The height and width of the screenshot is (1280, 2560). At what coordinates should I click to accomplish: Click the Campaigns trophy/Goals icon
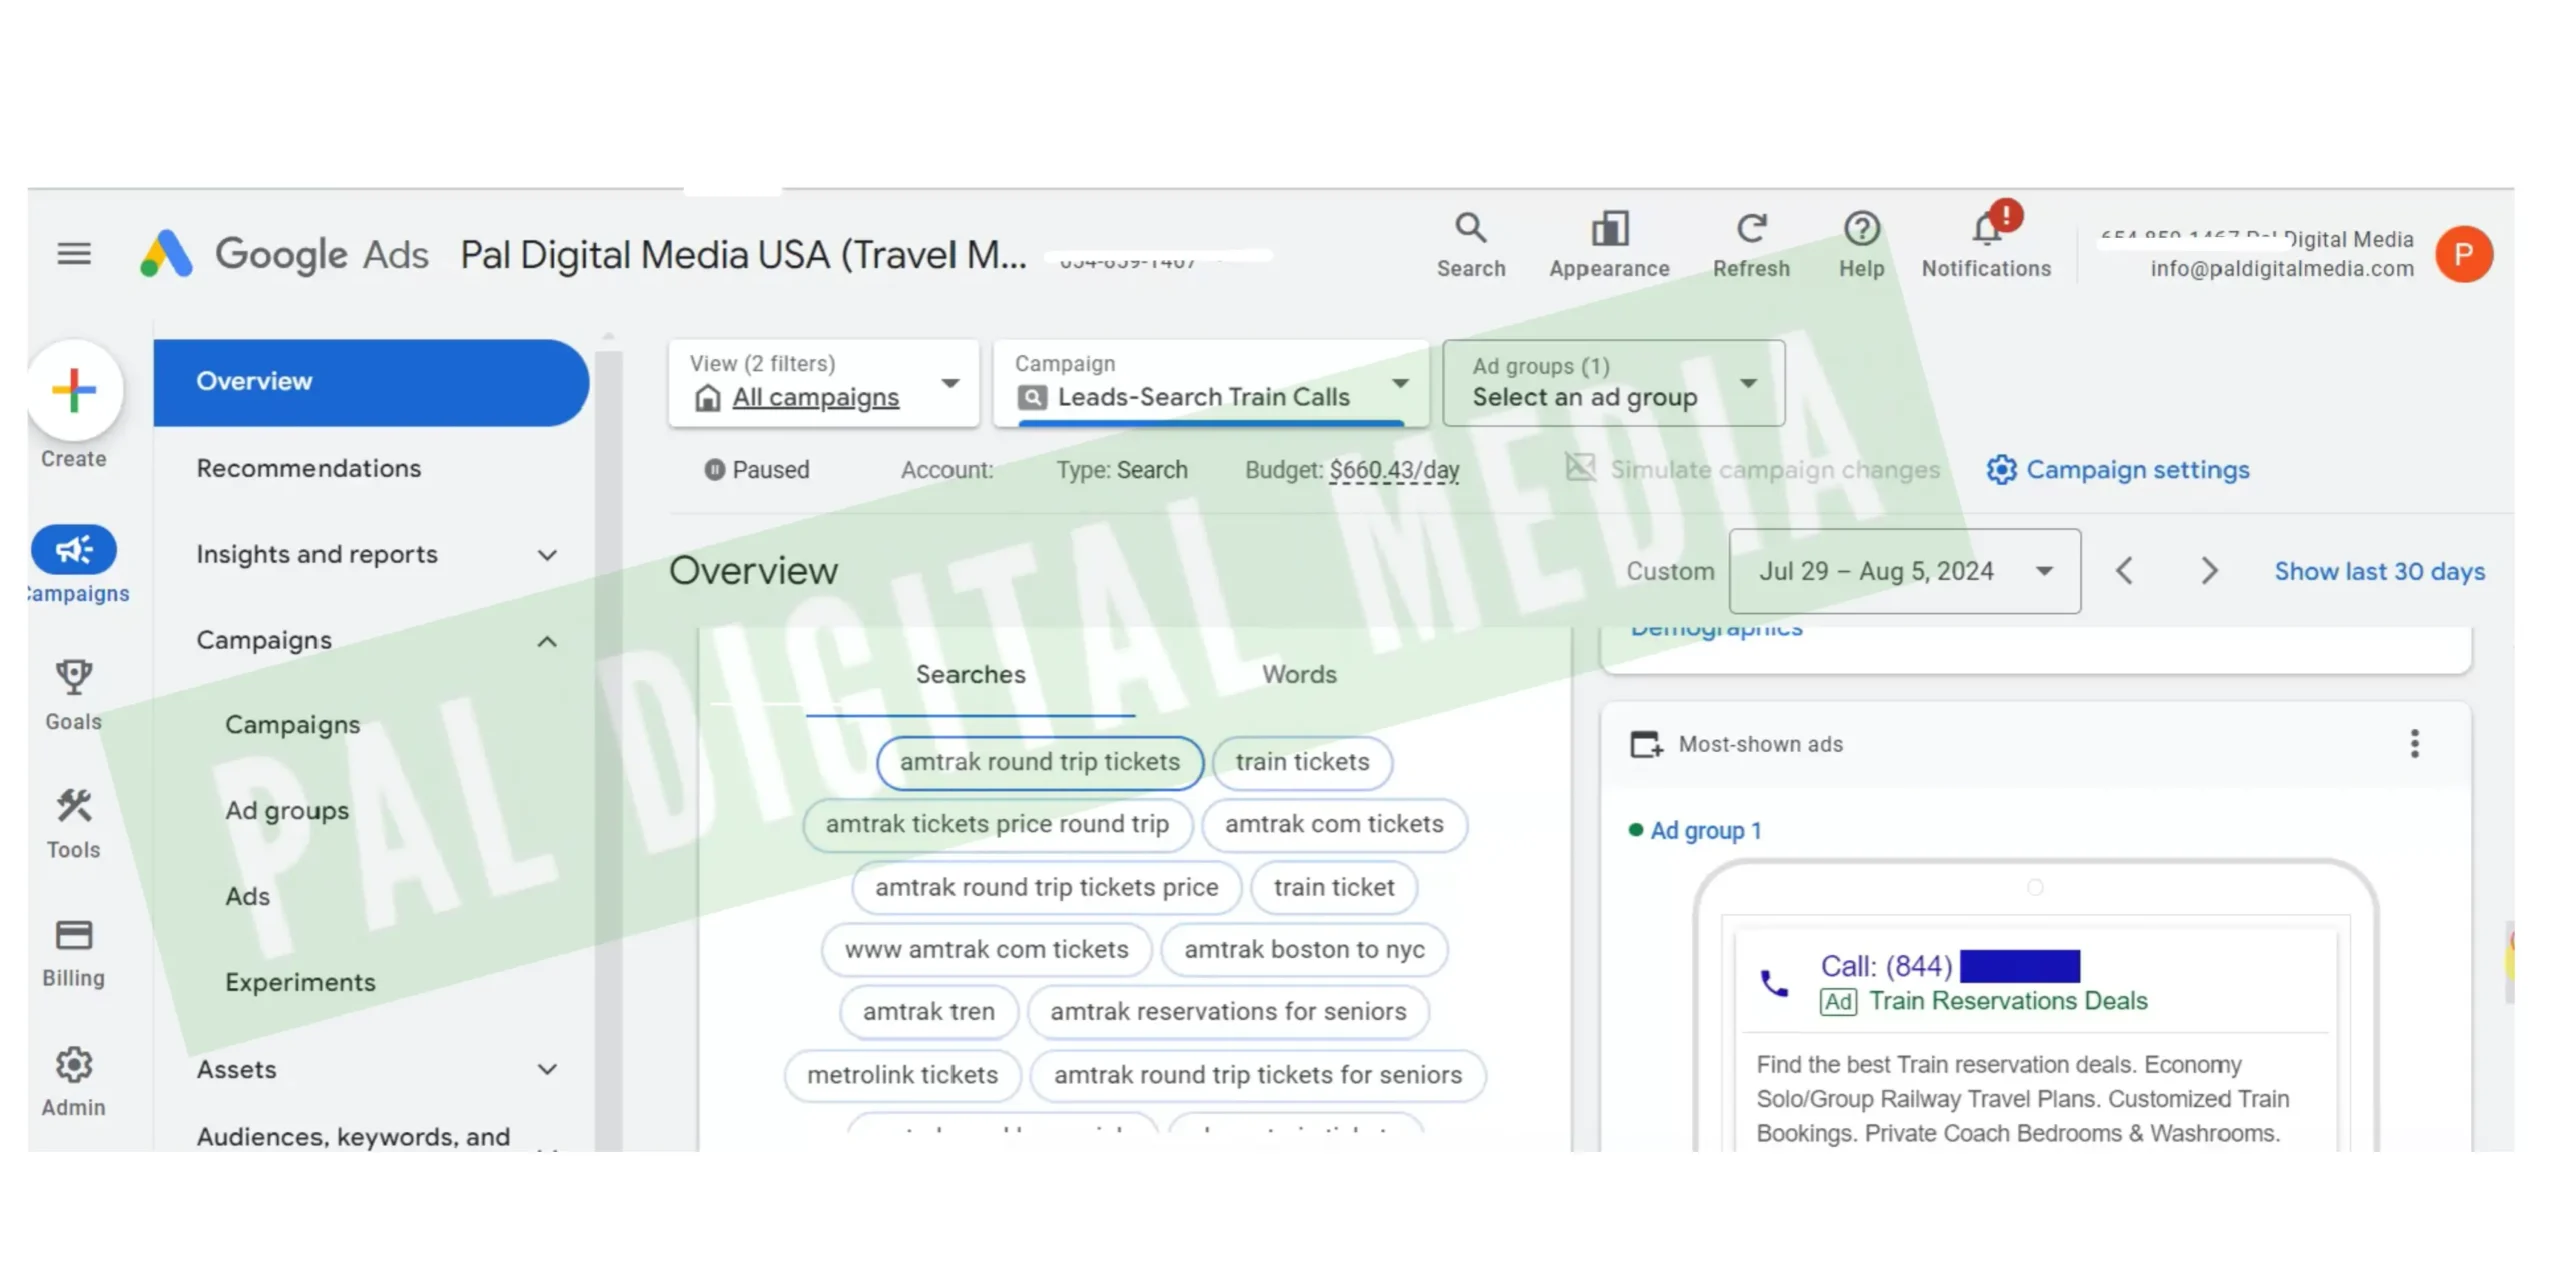pyautogui.click(x=73, y=676)
